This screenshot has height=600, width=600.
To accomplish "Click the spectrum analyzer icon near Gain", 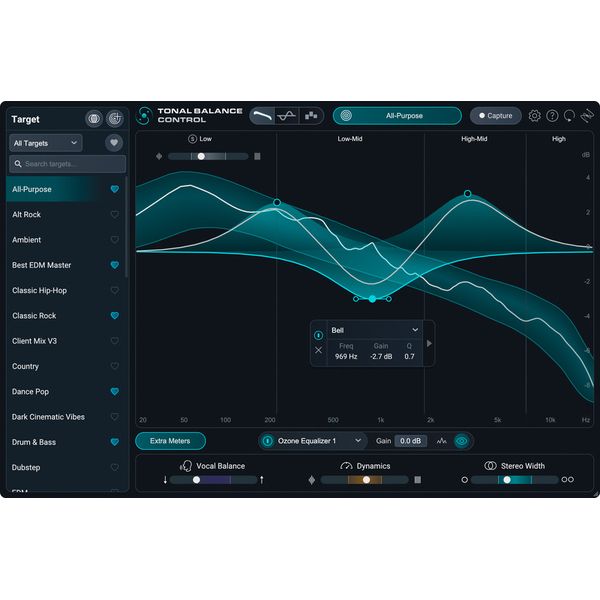I will click(442, 441).
